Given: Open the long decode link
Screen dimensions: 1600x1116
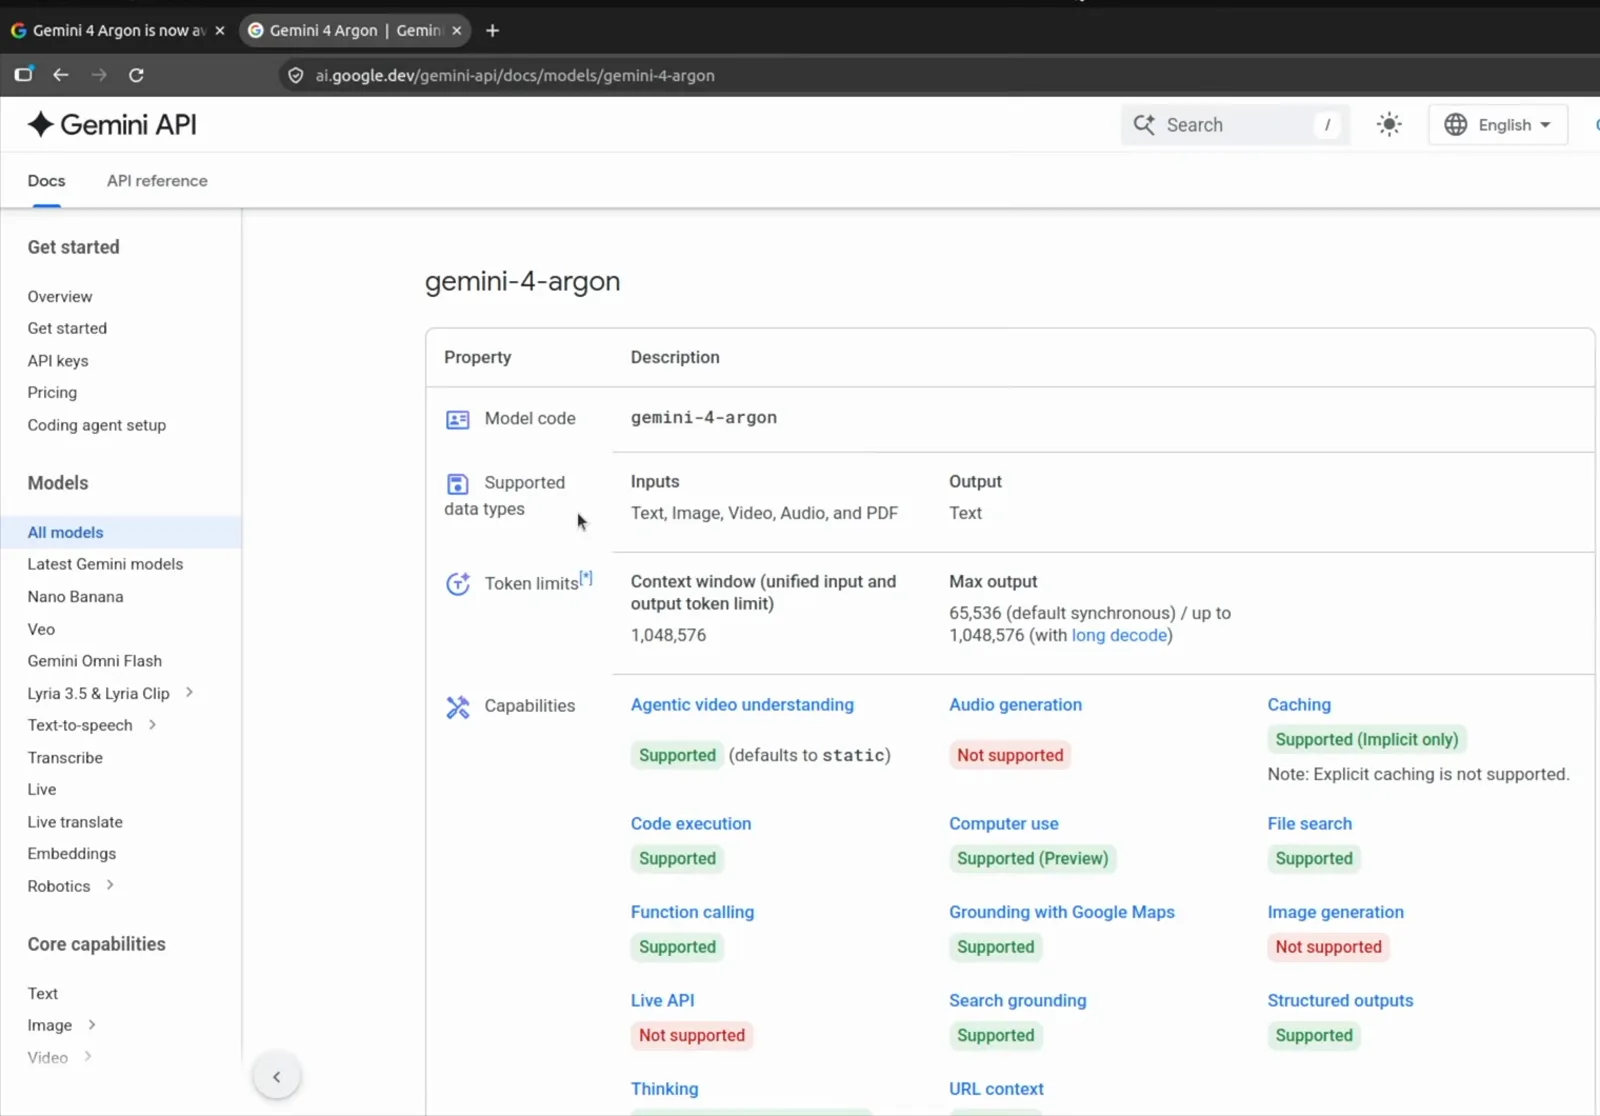Looking at the screenshot, I should click(x=1119, y=635).
